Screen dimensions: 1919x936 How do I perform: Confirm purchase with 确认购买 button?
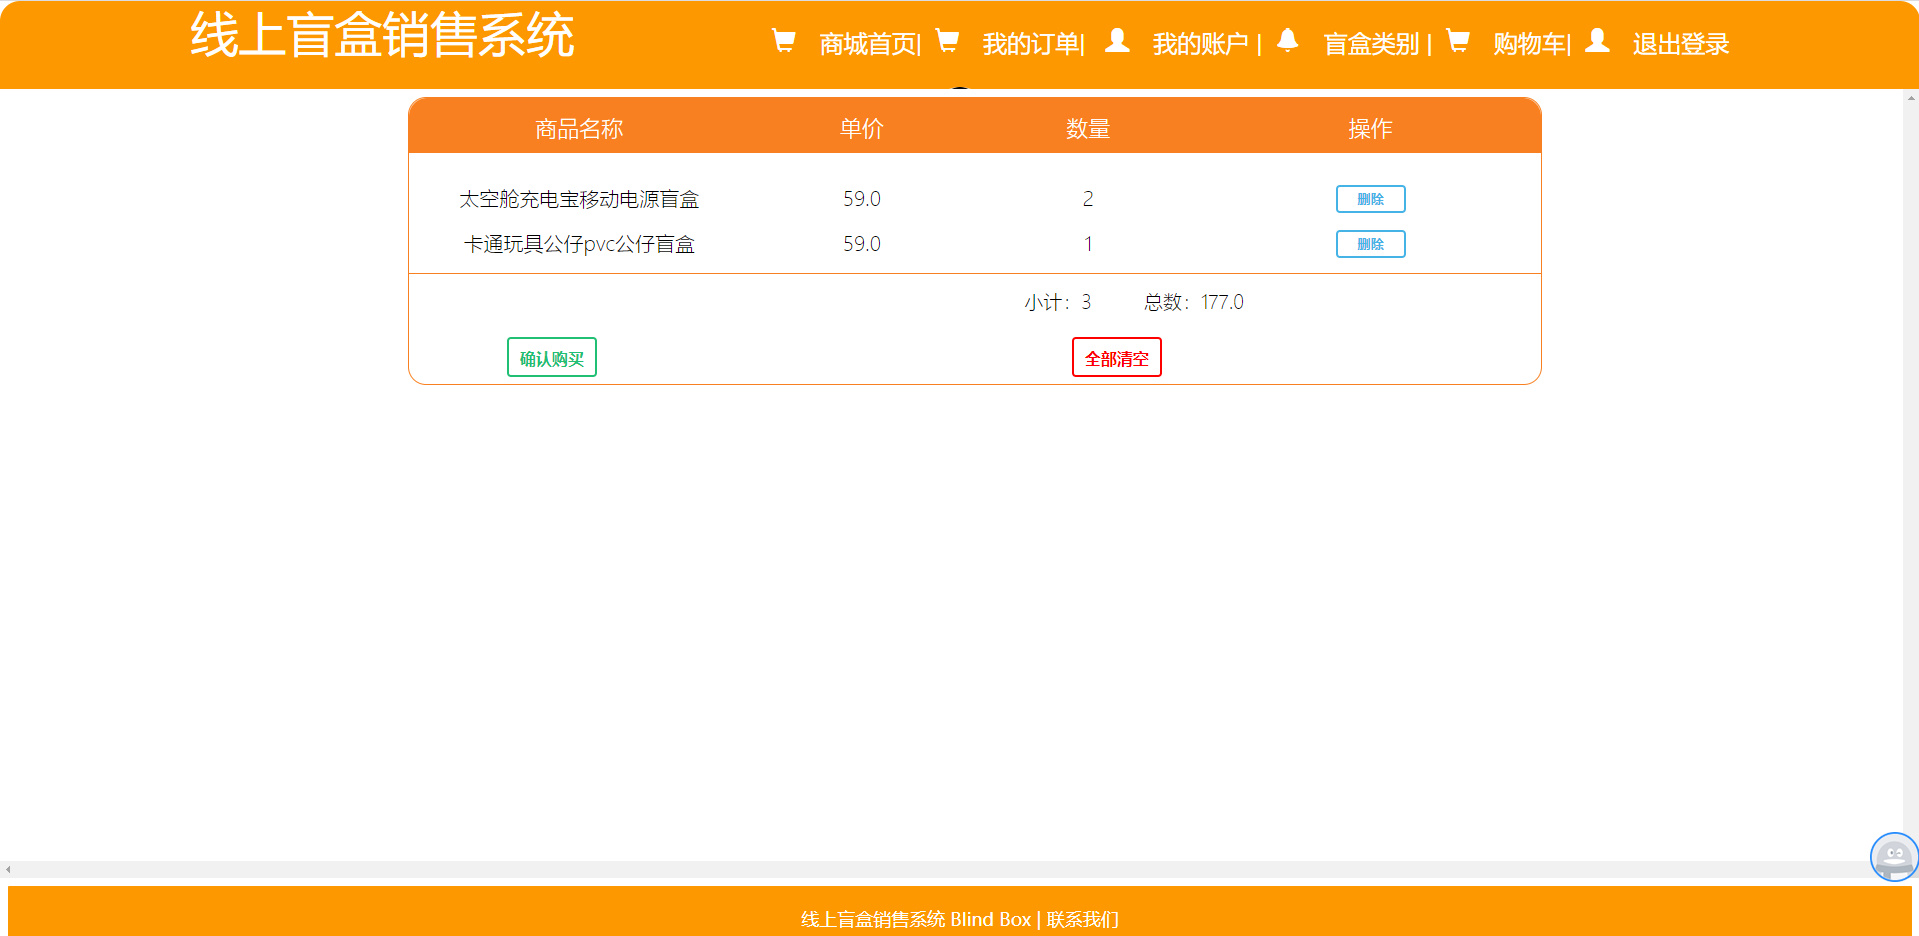[x=552, y=357]
